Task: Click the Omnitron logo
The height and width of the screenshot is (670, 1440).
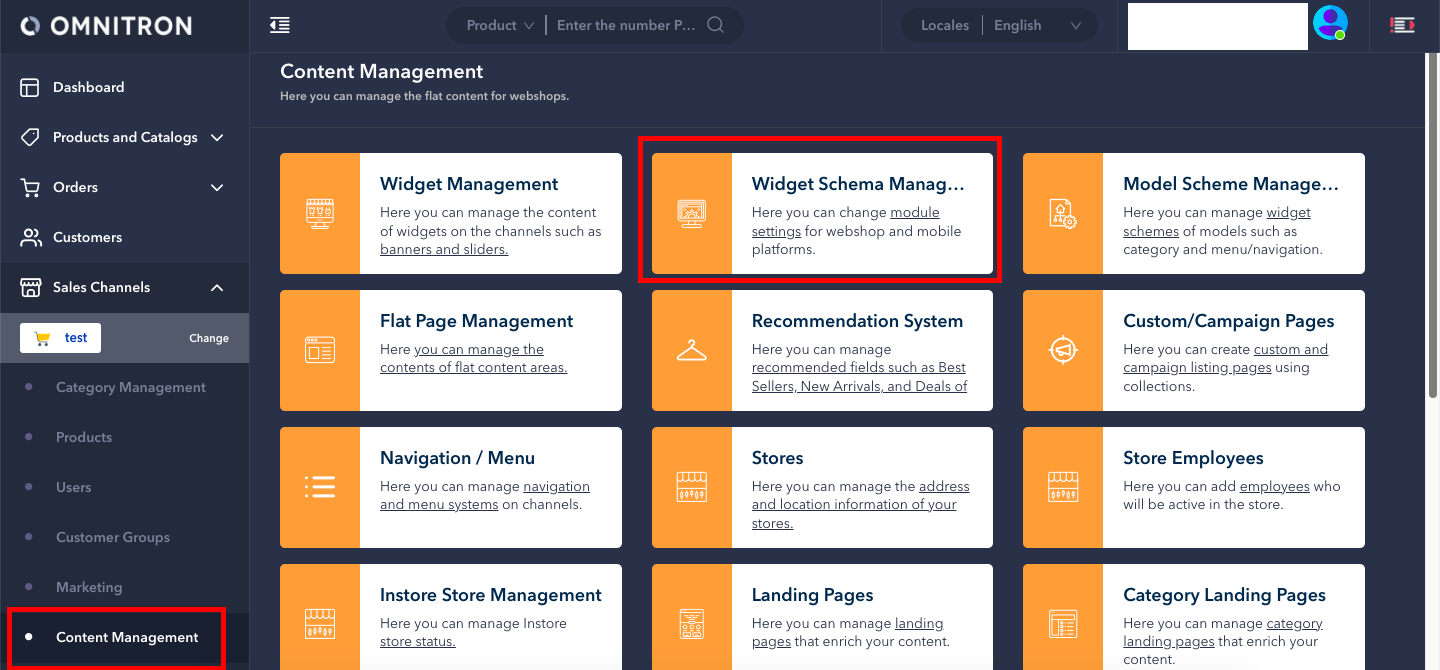Action: 106,26
